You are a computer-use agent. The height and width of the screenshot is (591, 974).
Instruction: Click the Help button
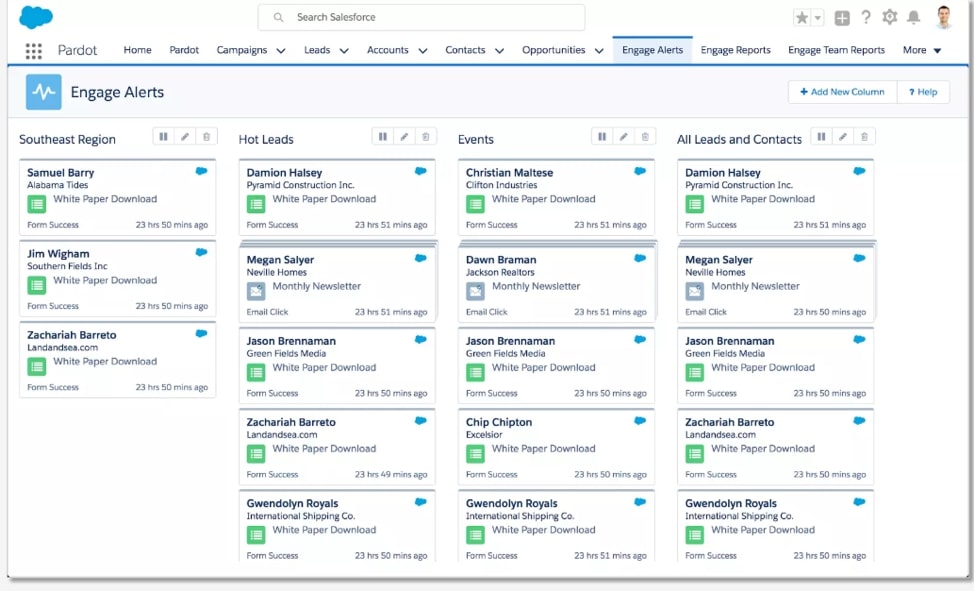(x=923, y=92)
